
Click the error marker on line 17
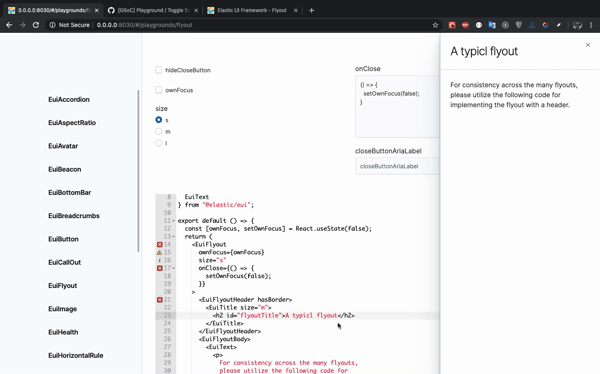click(x=160, y=268)
